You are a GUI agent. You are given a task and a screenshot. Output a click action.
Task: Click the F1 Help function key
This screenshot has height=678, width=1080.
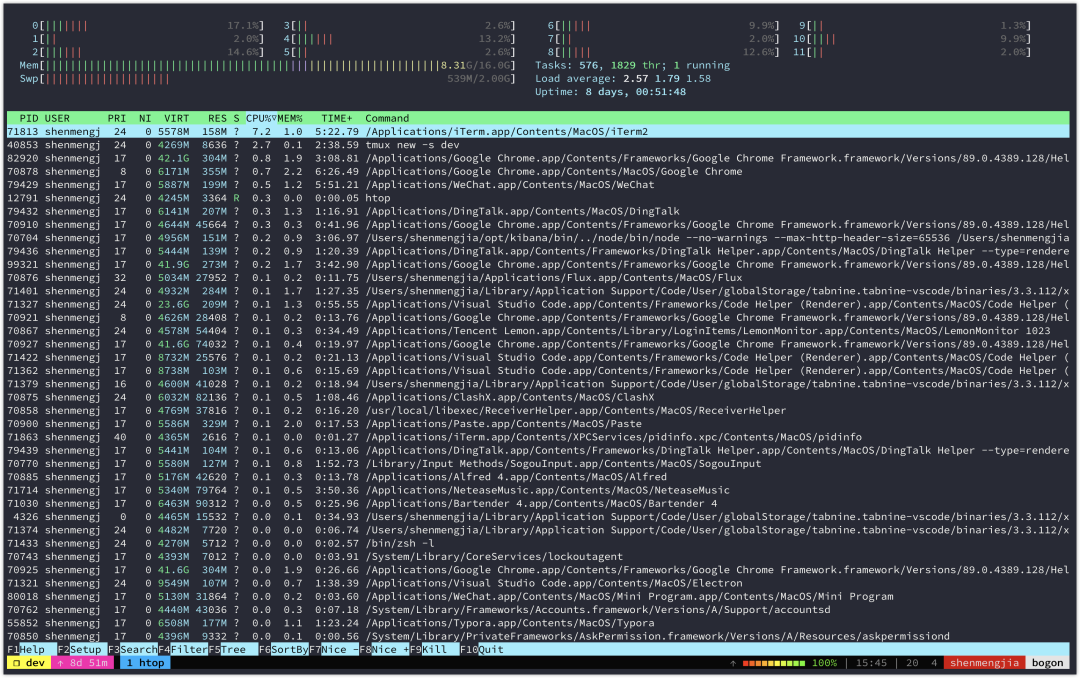click(26, 650)
